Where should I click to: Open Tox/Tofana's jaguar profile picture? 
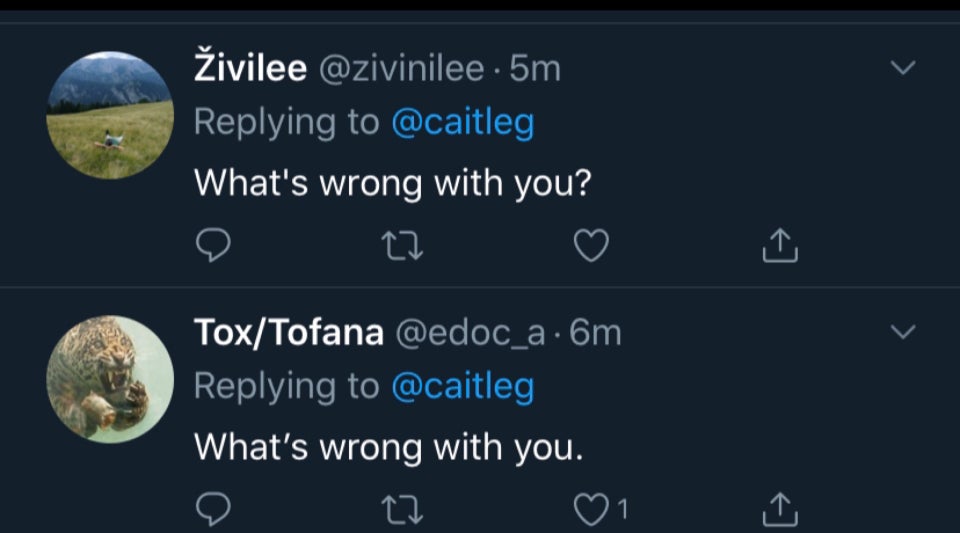109,379
